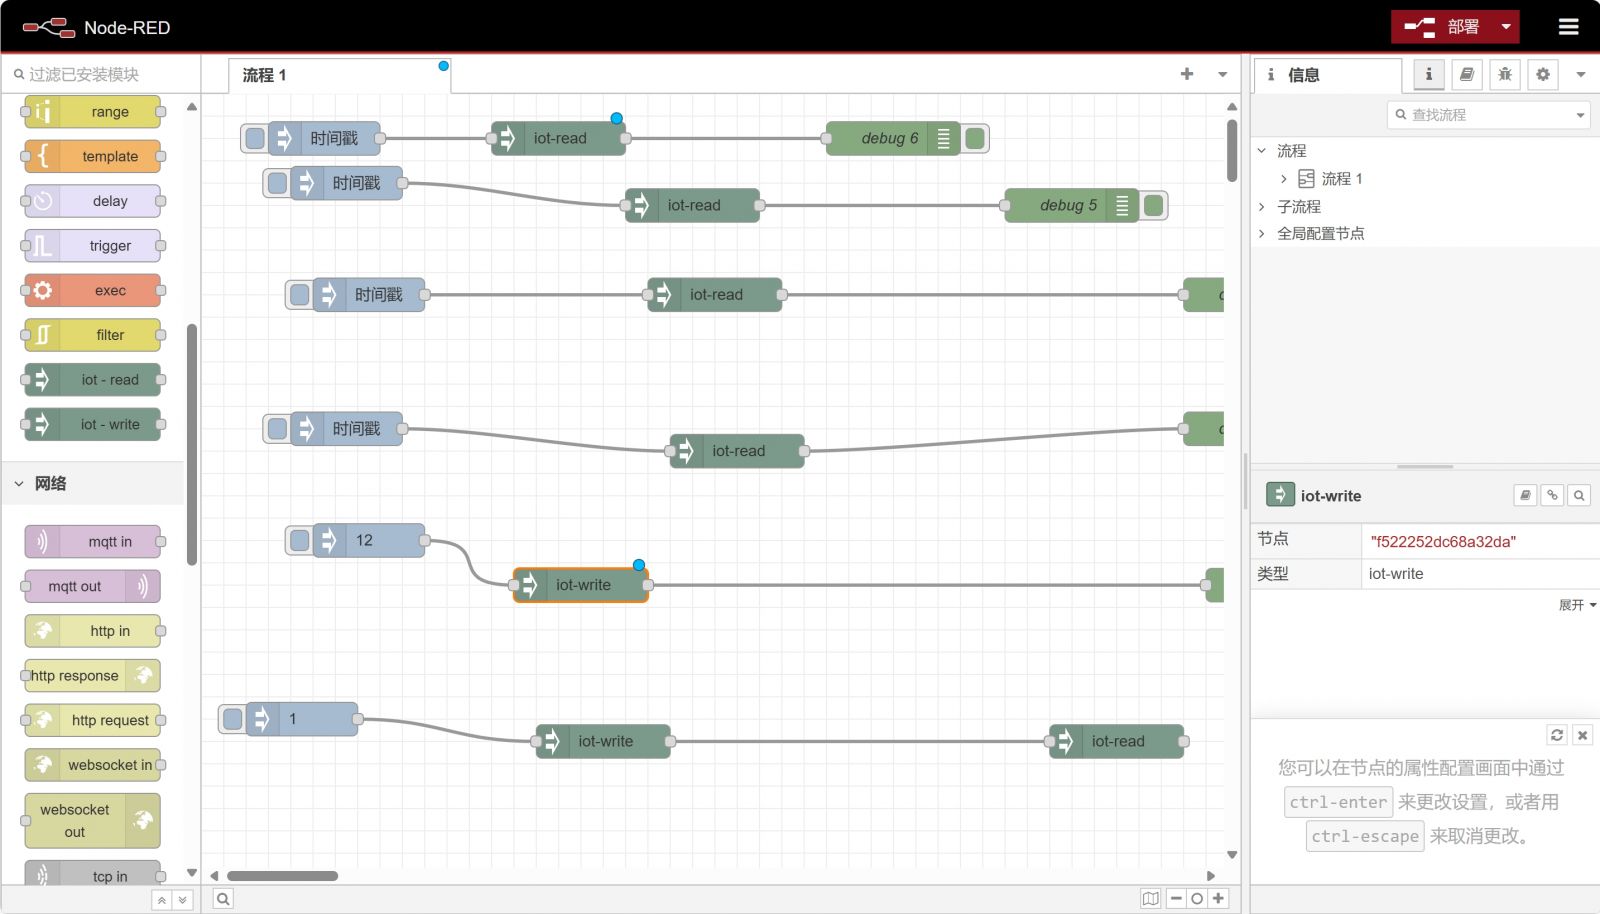Trigger the inject button feeding debug 6
Viewport: 1600px width, 914px height.
coord(255,138)
